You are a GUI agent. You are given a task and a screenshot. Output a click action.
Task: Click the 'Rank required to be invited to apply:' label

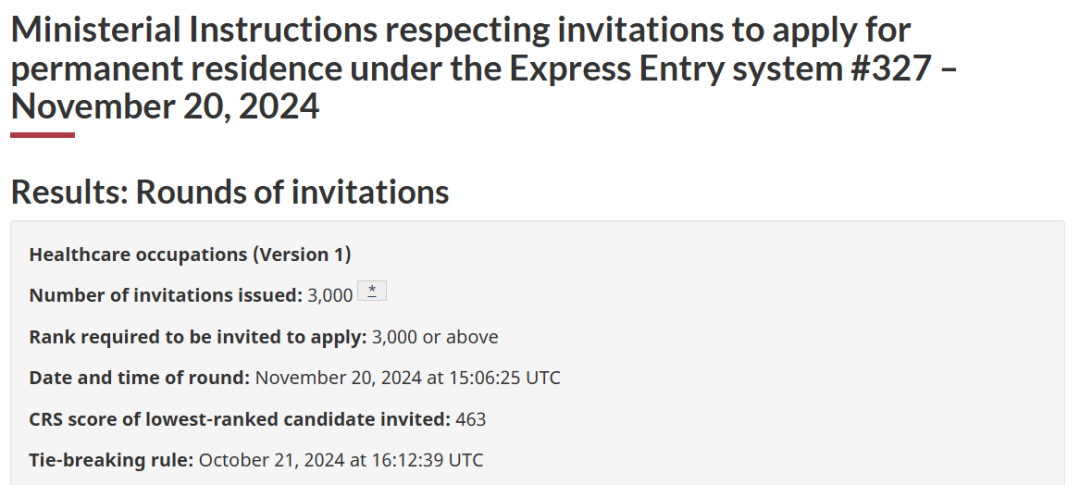click(198, 337)
